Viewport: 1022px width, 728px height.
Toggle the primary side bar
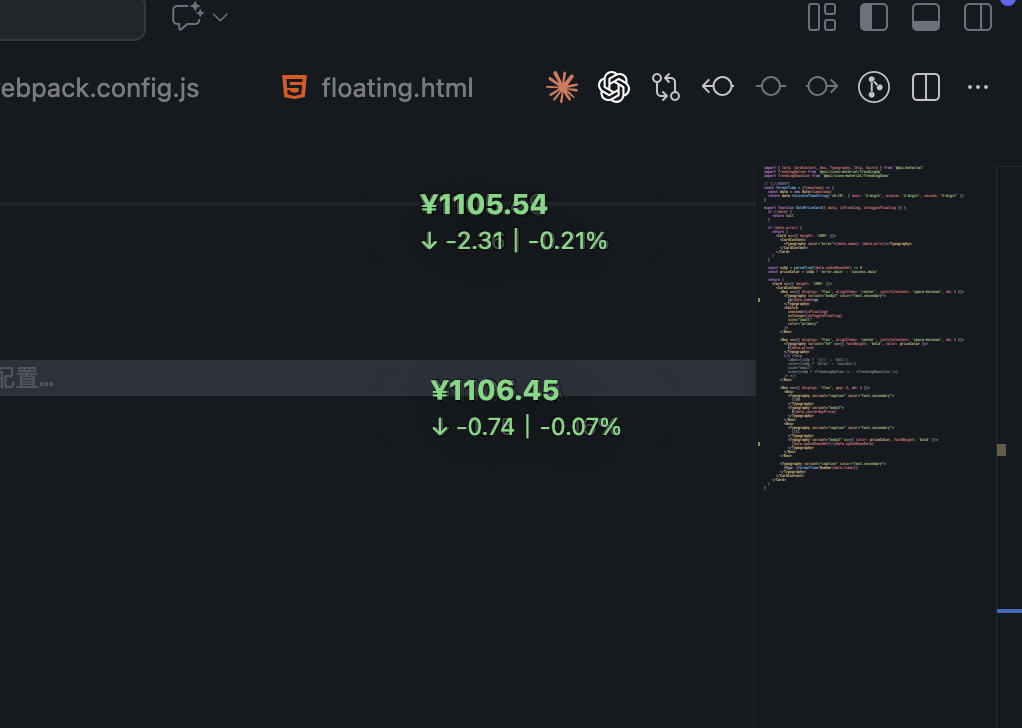pyautogui.click(x=874, y=17)
